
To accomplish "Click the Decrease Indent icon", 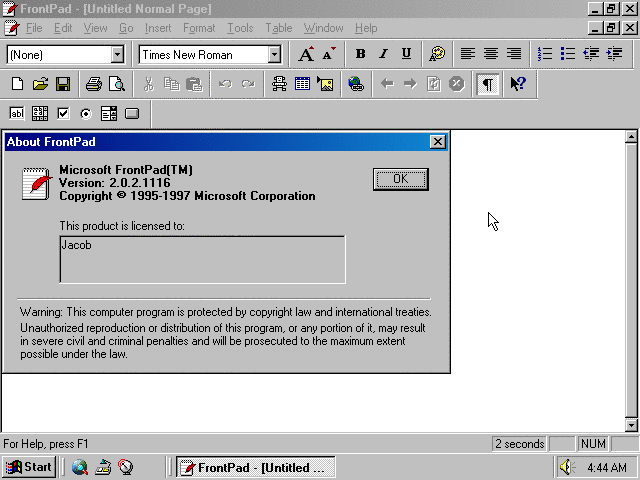I will point(591,54).
